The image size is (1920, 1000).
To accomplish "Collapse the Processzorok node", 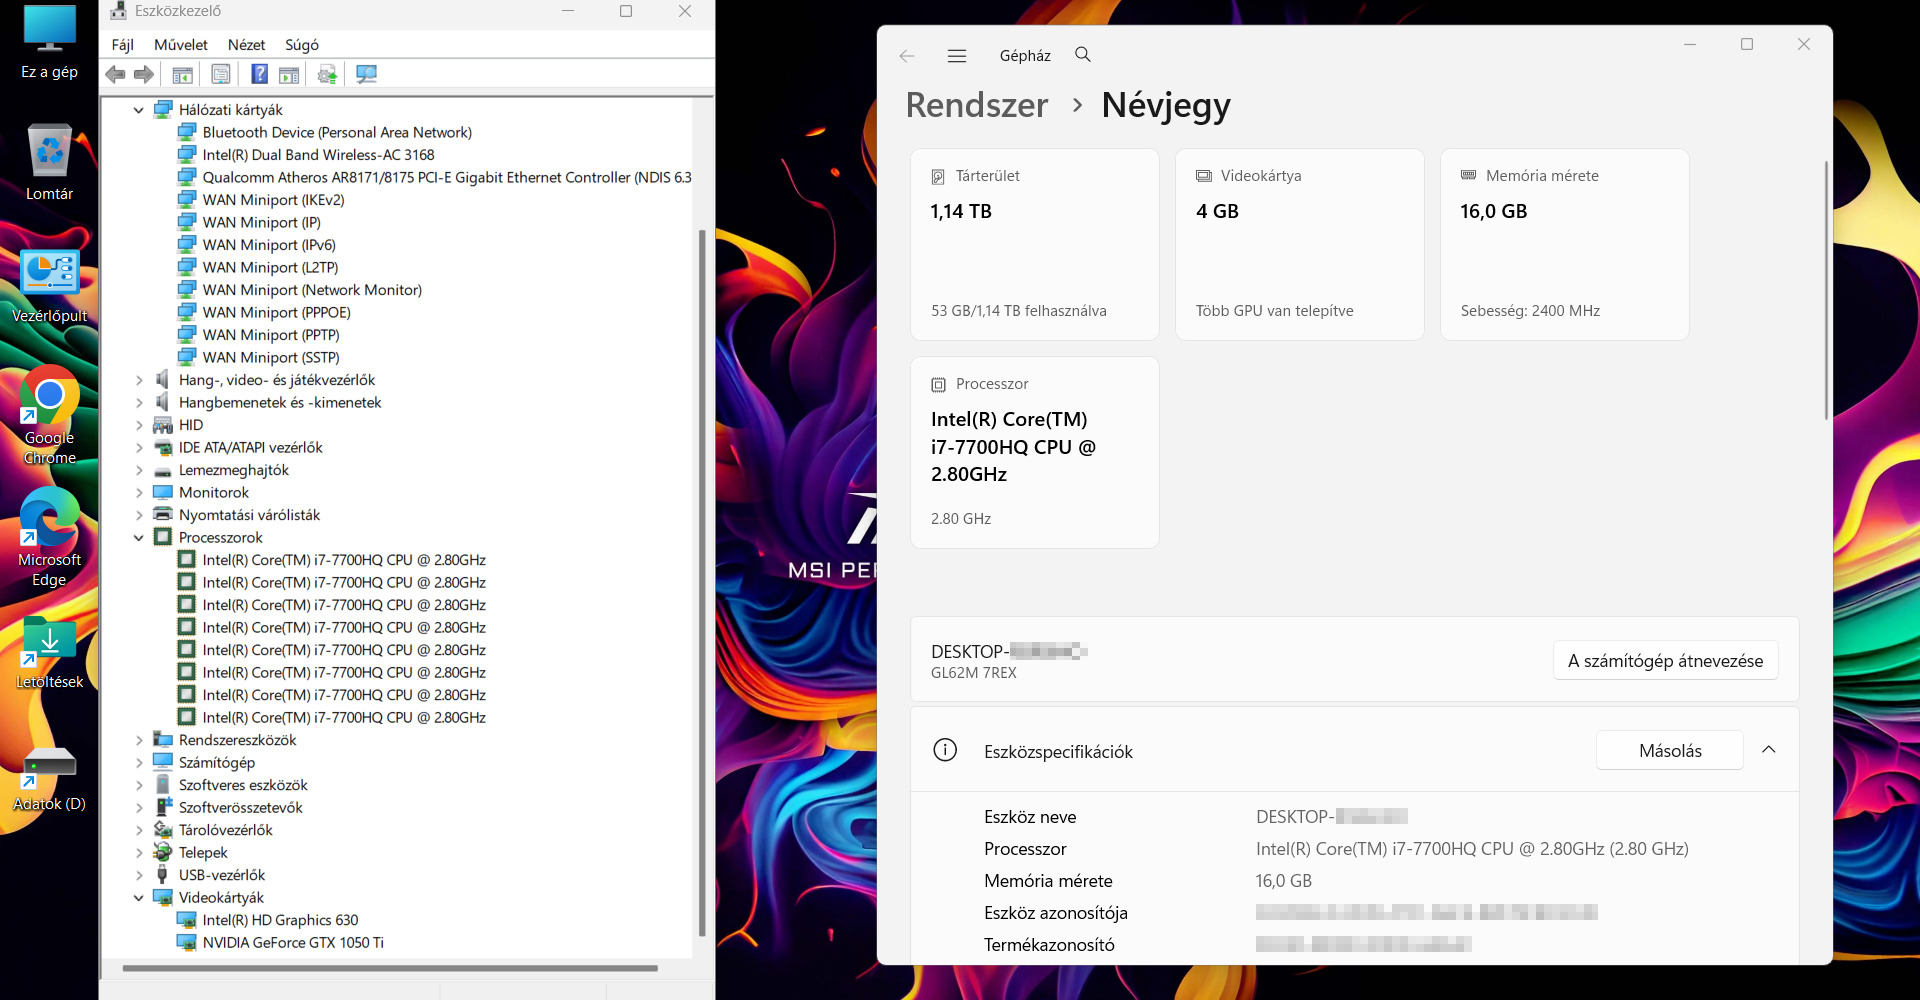I will [139, 538].
